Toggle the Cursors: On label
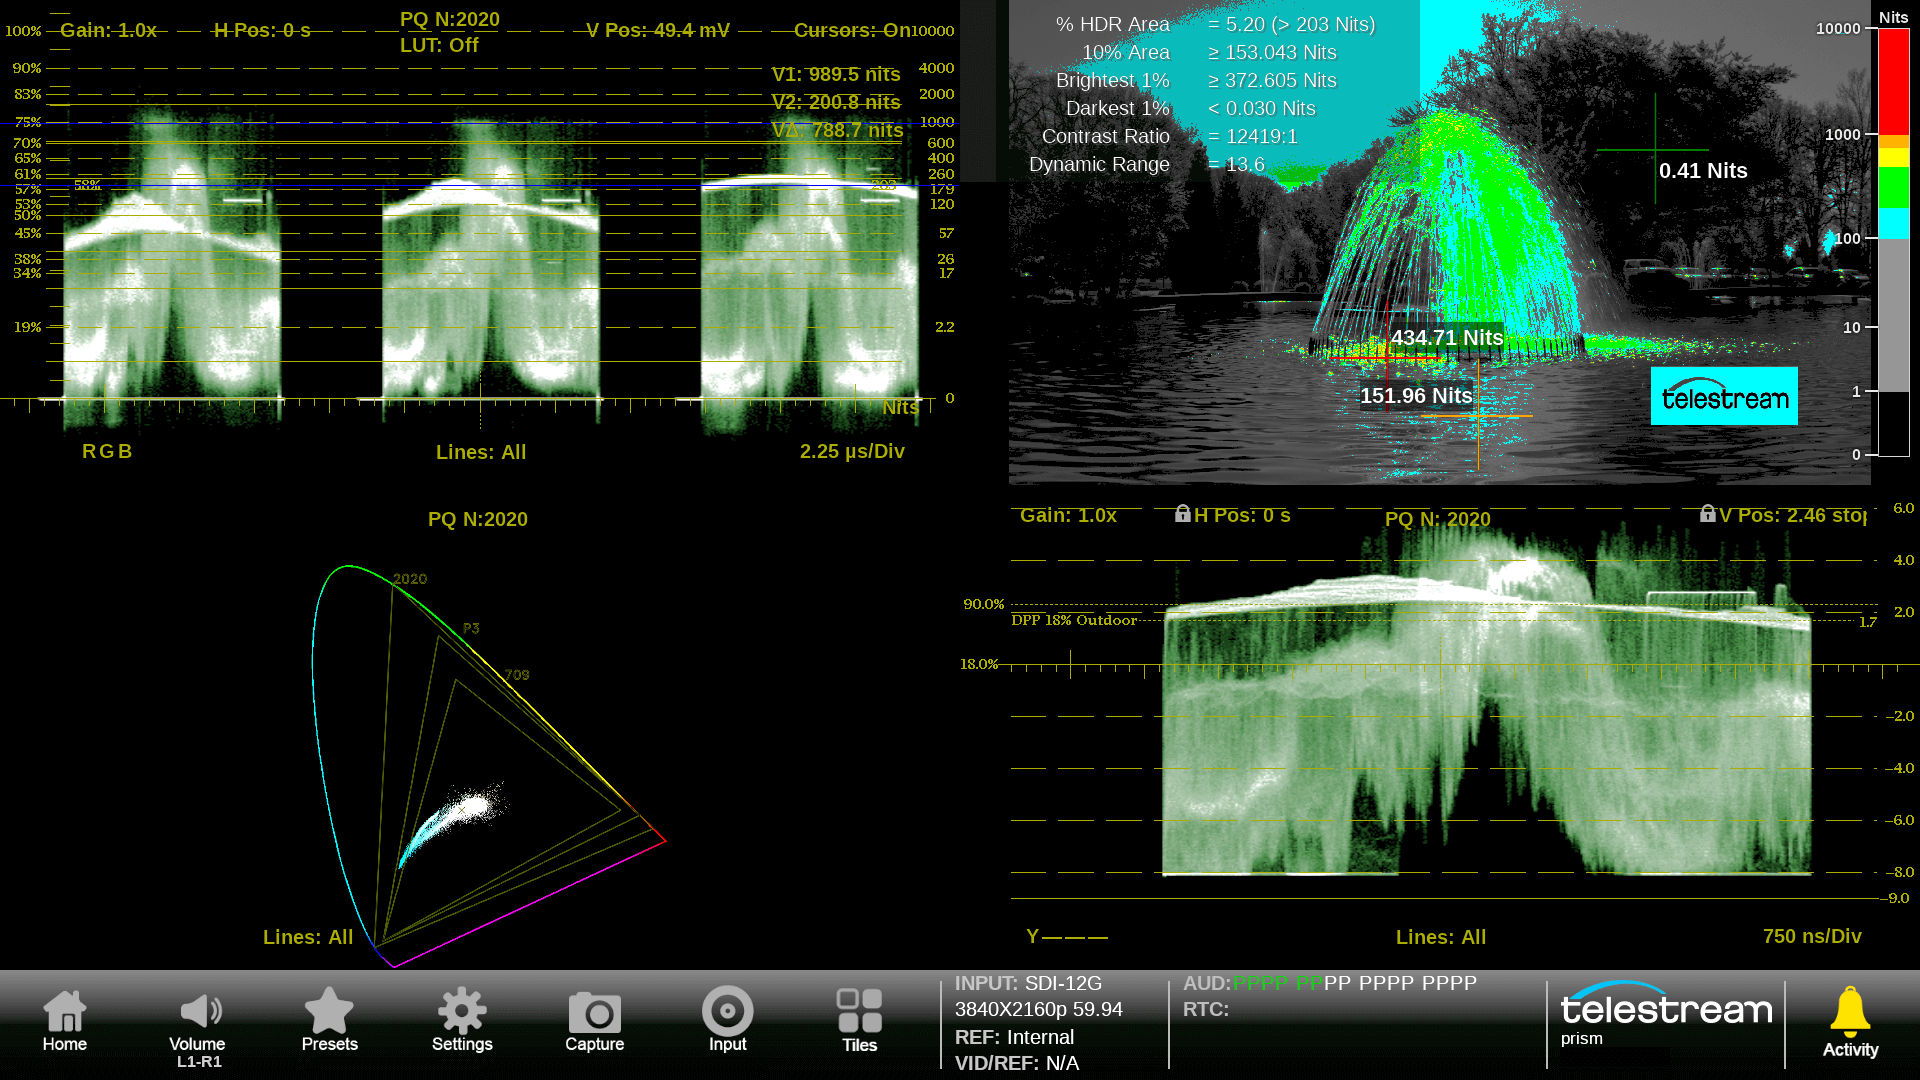 (x=852, y=31)
